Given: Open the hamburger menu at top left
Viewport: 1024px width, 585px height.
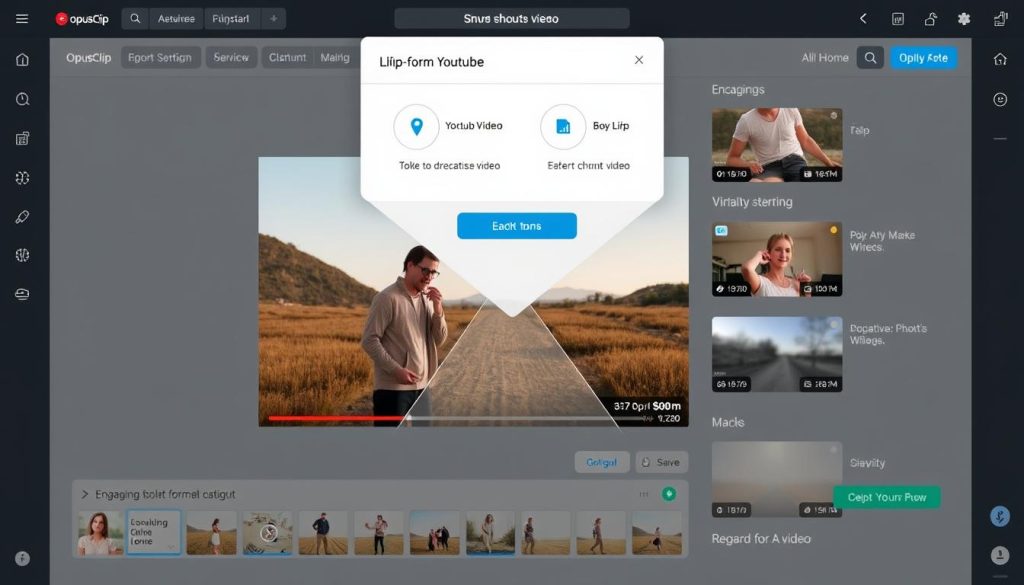Looking at the screenshot, I should [22, 17].
